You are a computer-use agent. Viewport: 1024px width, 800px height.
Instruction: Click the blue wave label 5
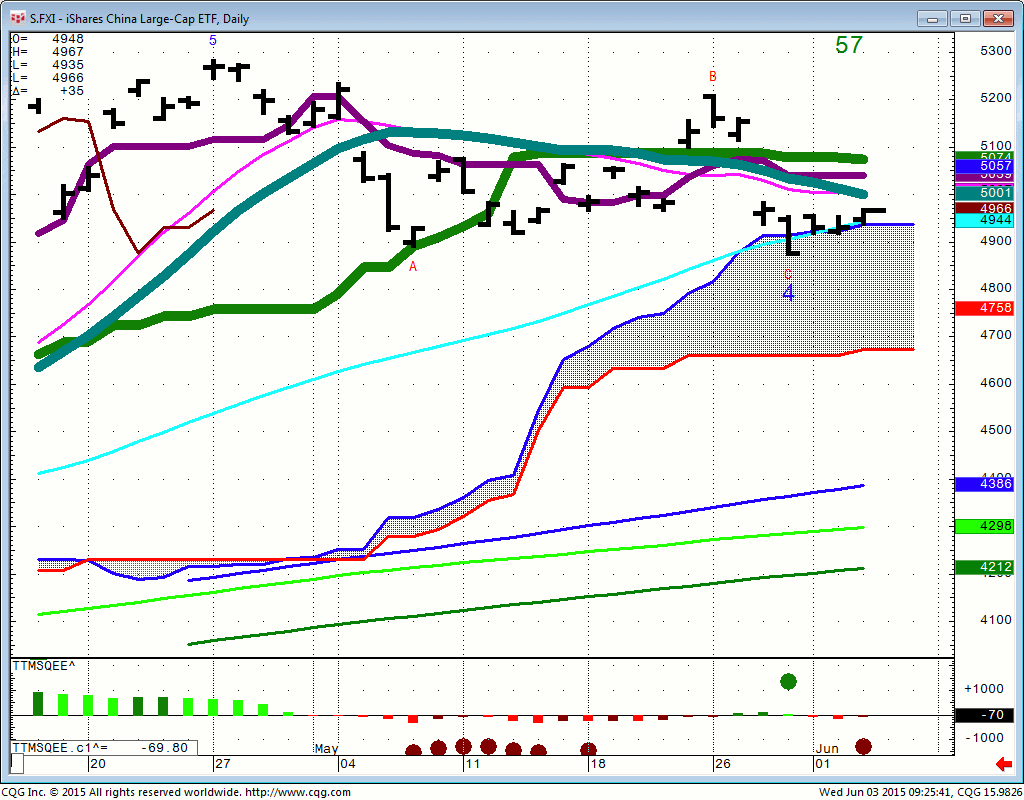tap(213, 40)
